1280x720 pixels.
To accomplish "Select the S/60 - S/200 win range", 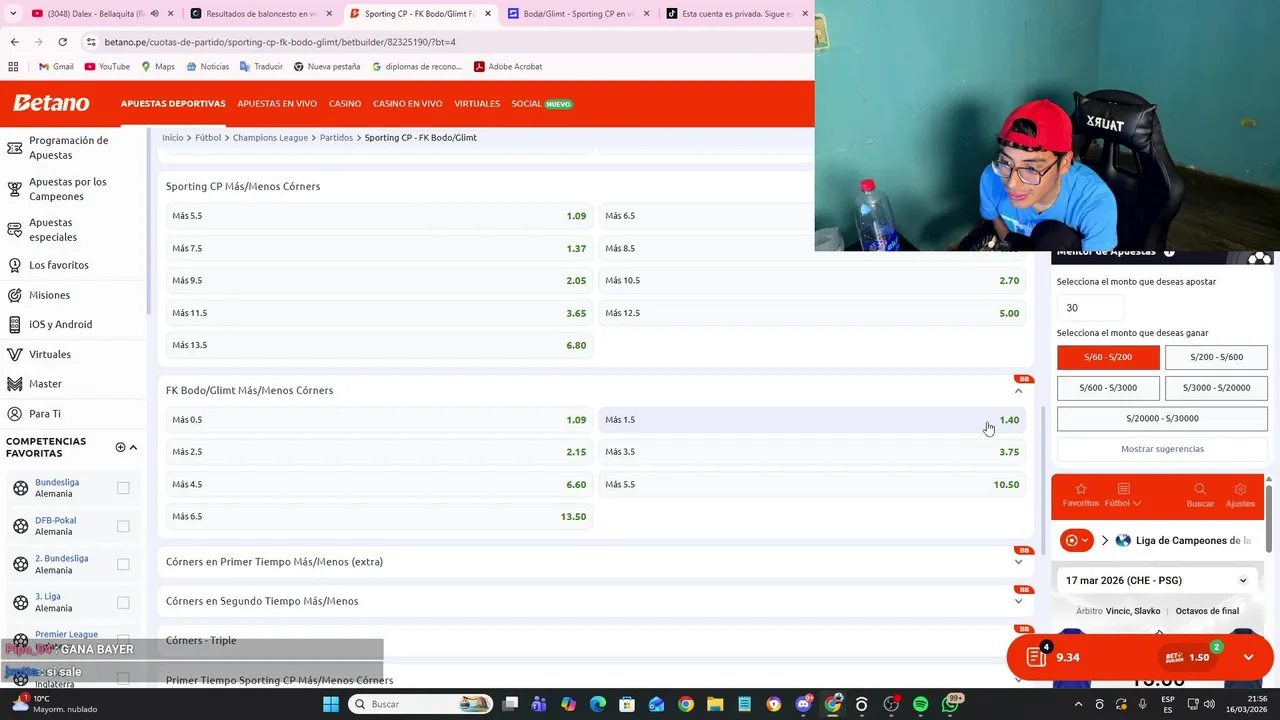I will pos(1108,357).
